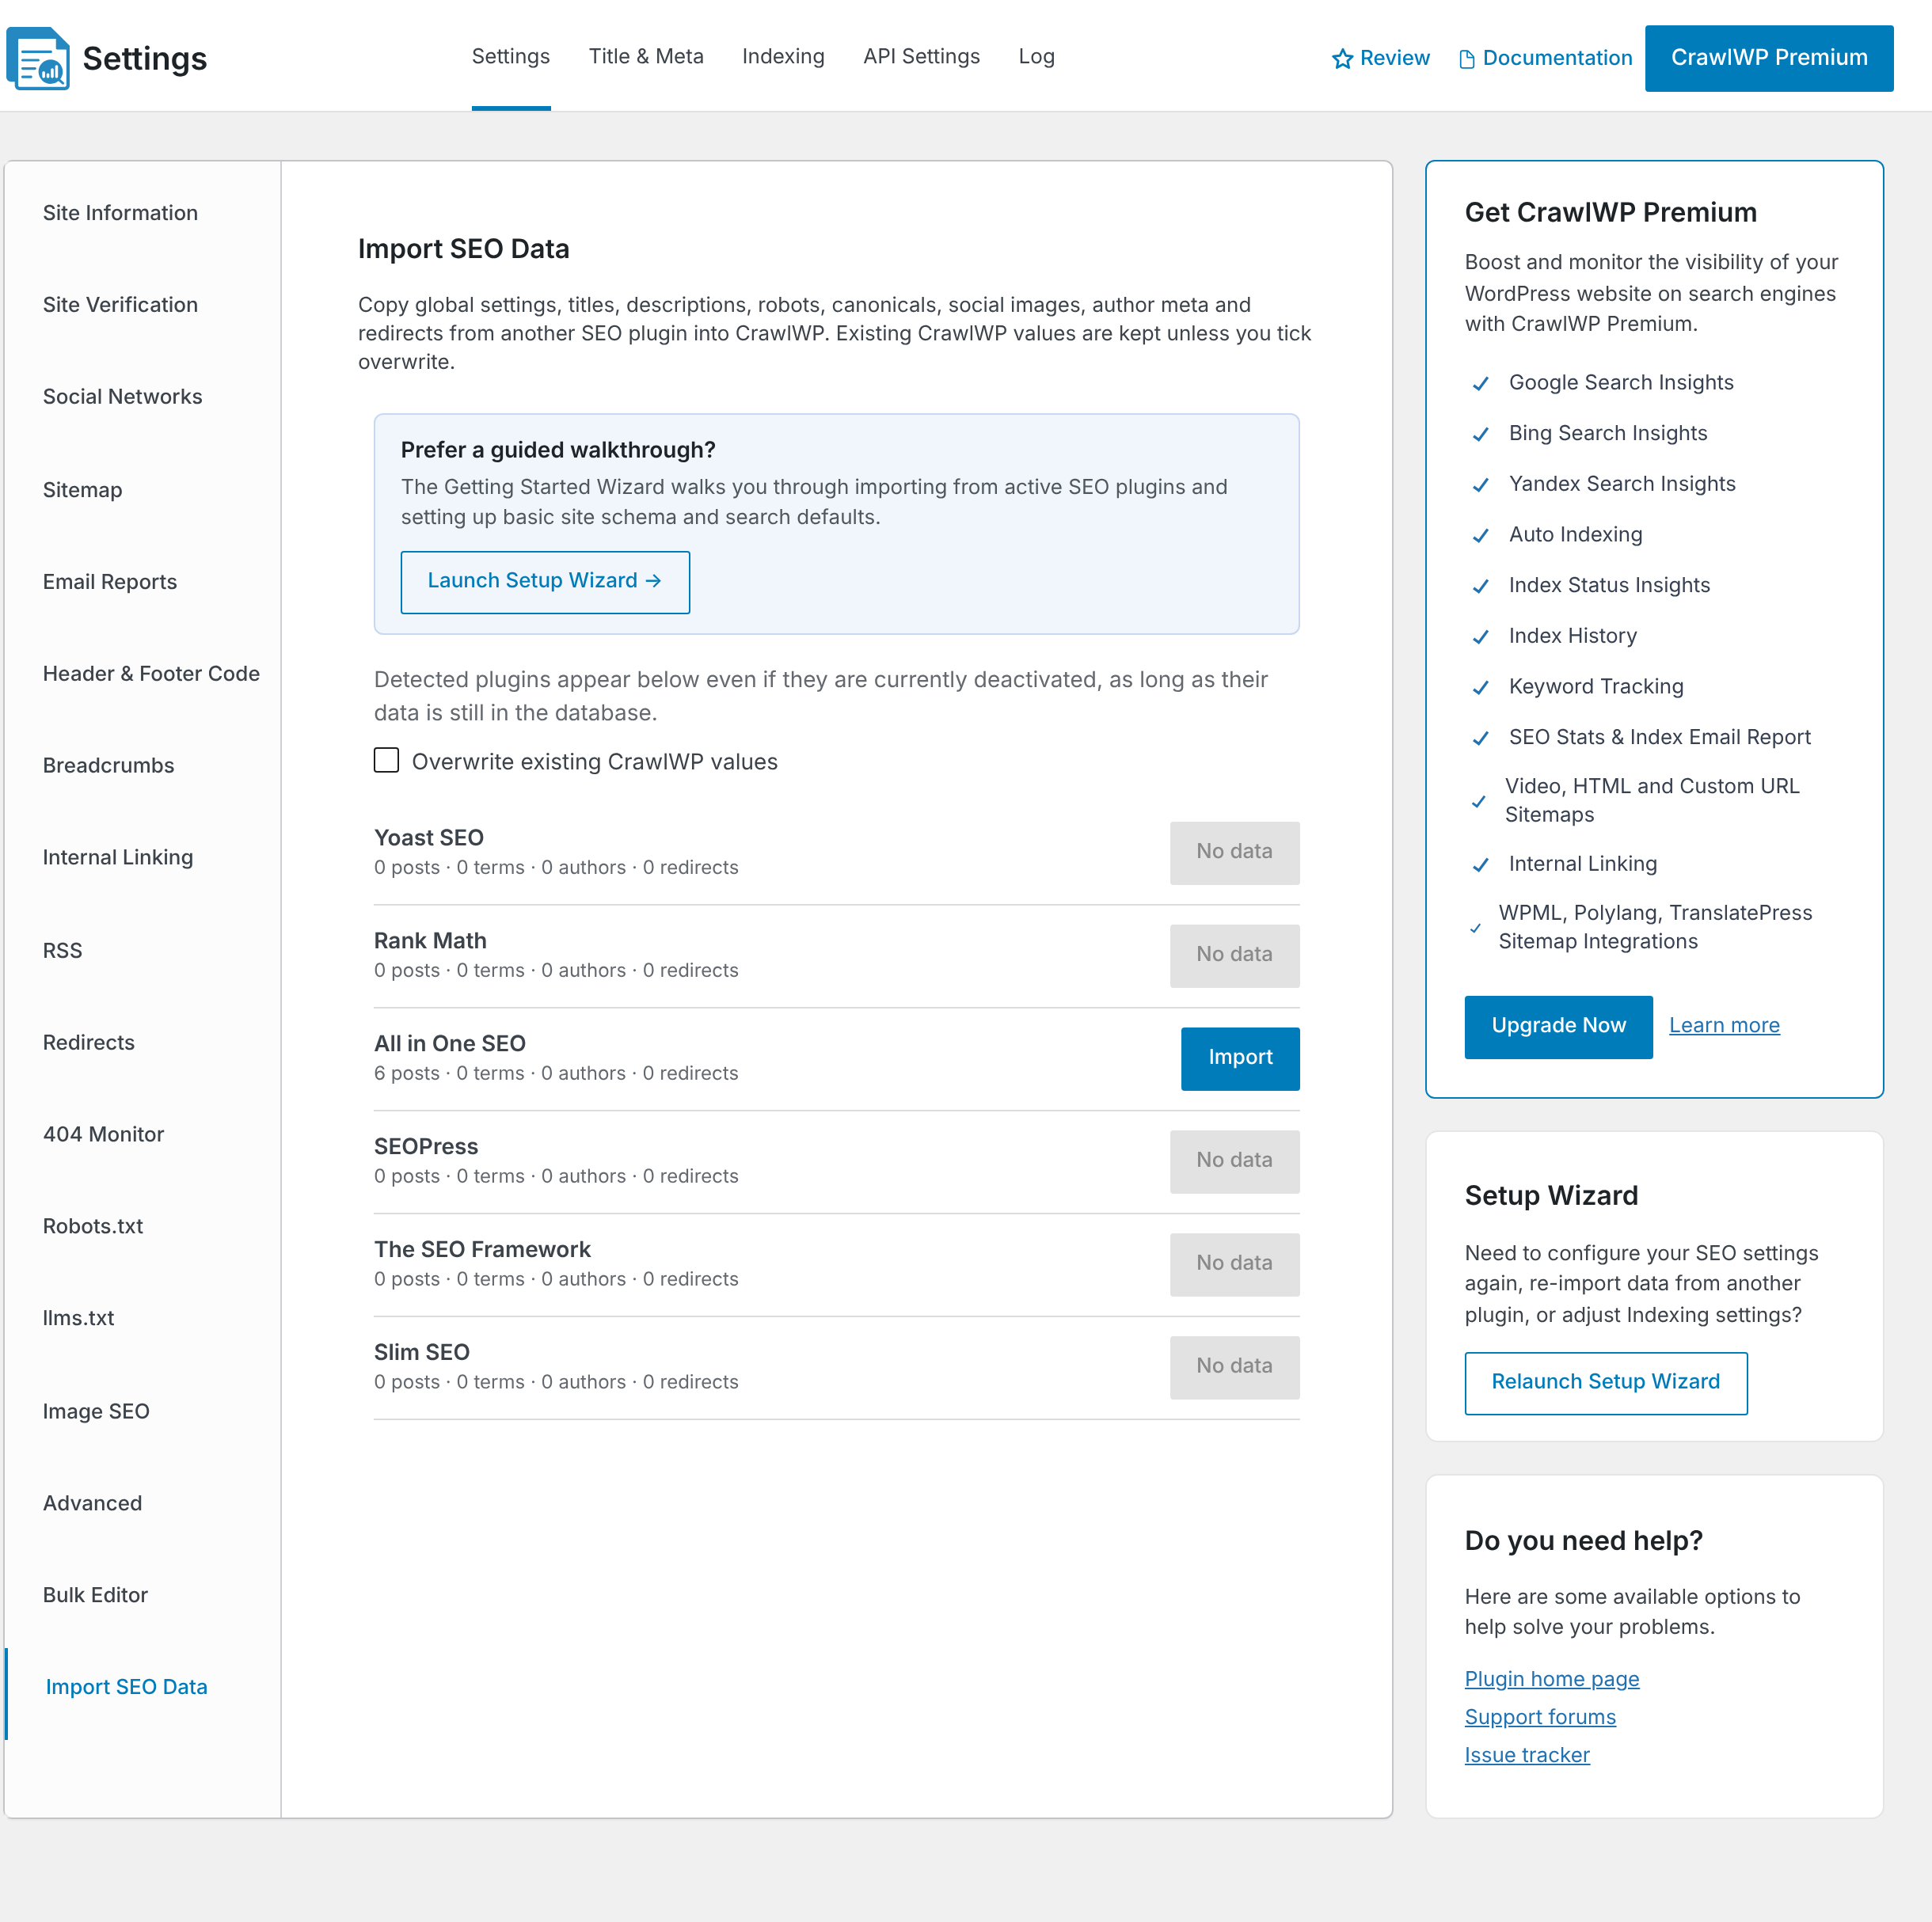This screenshot has height=1922, width=1932.
Task: Select llms.txt in the sidebar
Action: [79, 1319]
